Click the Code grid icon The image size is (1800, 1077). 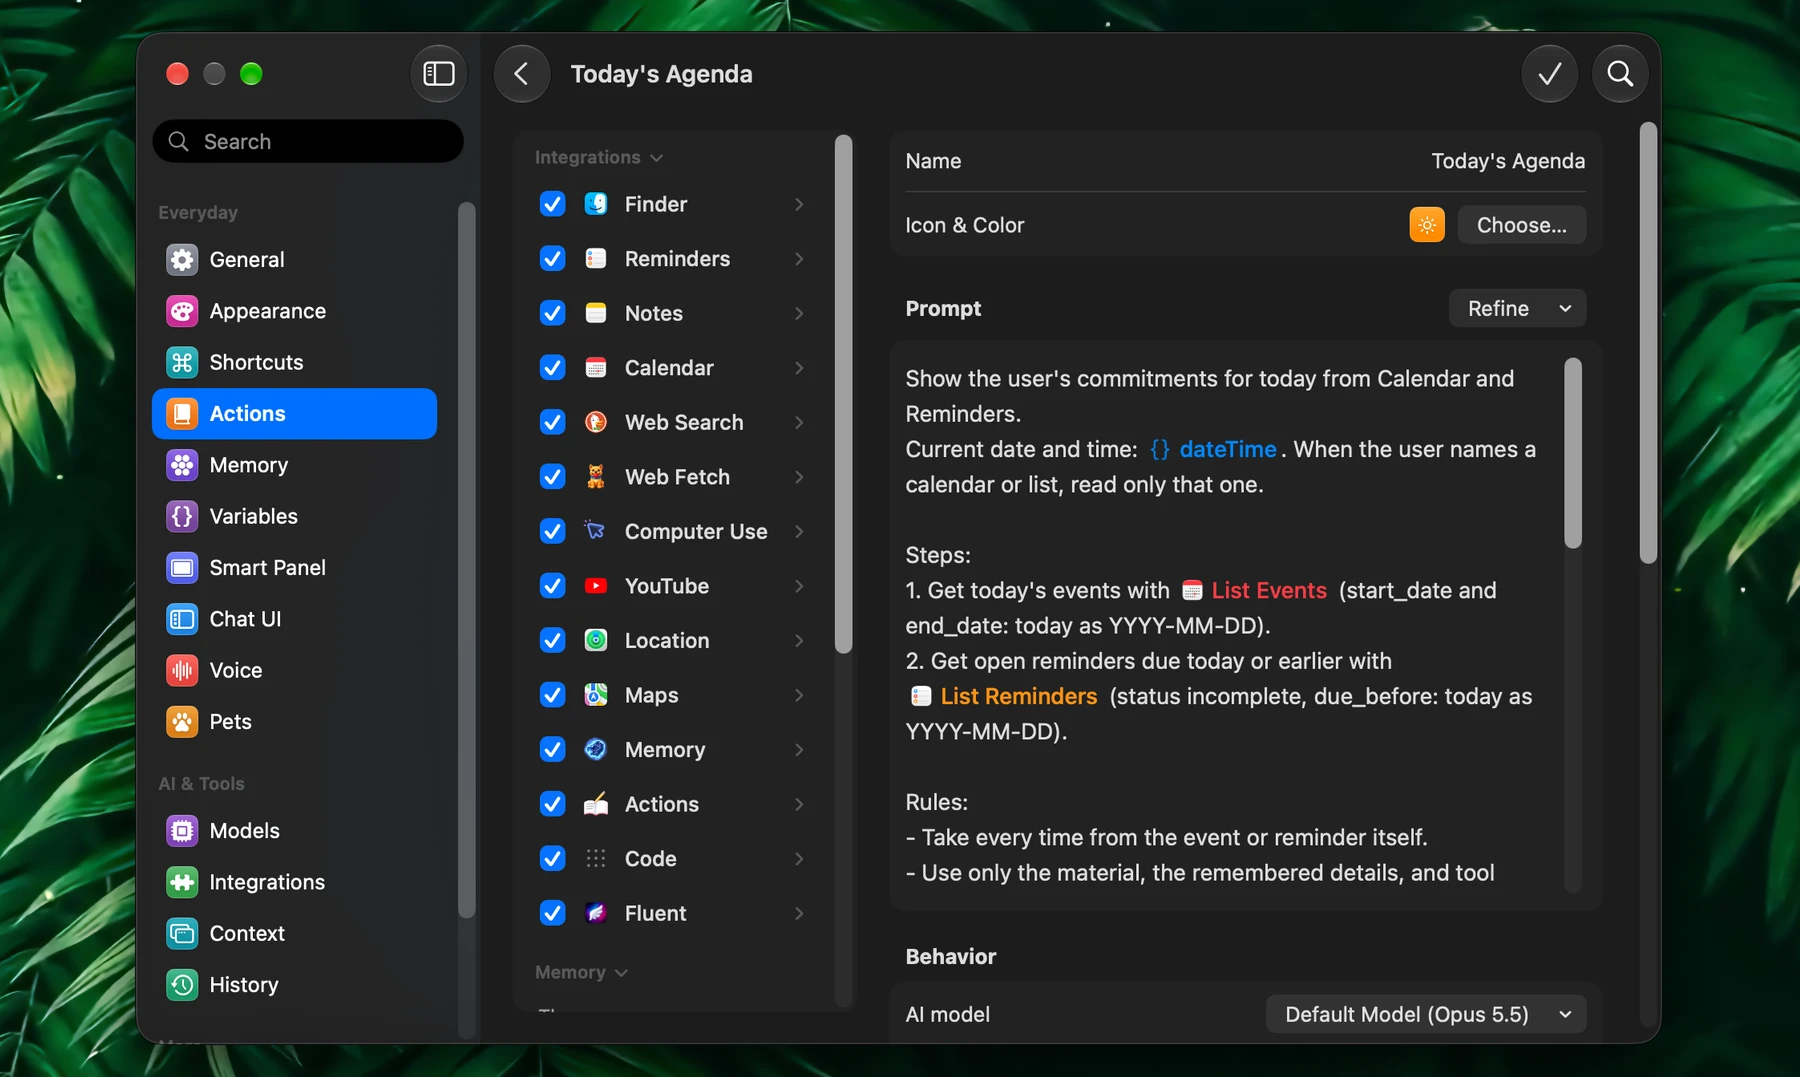point(596,859)
